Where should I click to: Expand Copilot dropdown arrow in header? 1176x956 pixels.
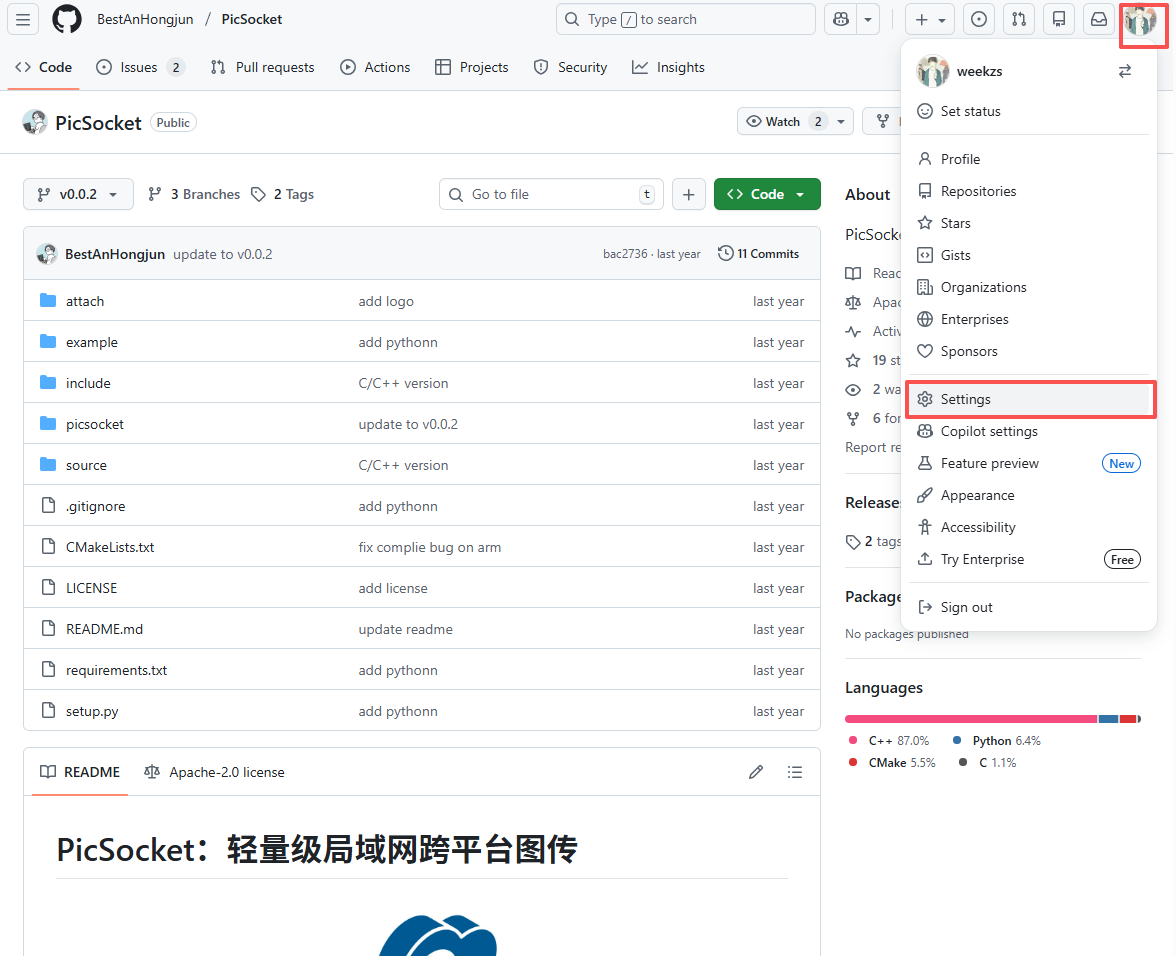[868, 19]
